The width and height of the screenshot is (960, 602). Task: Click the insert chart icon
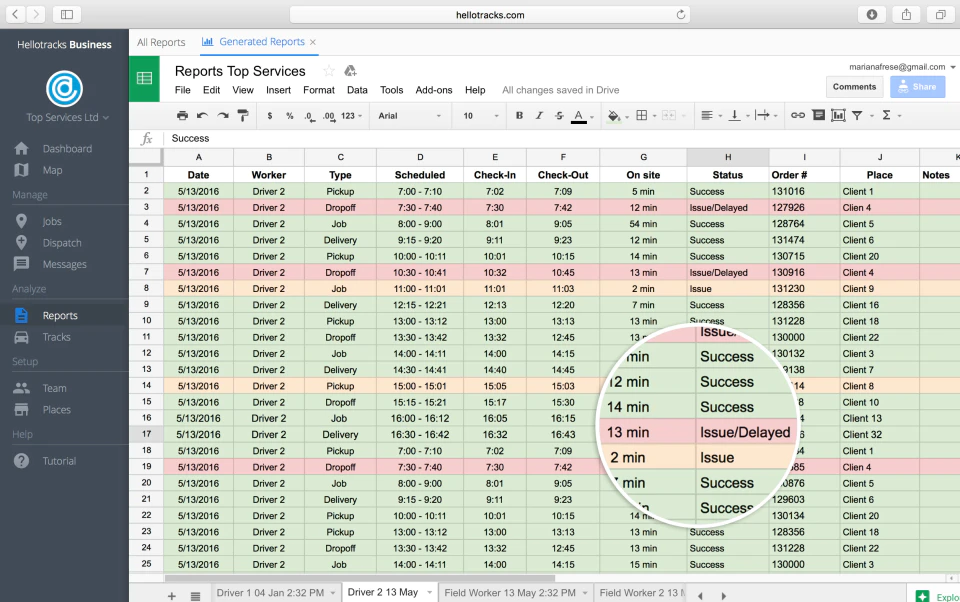pos(838,115)
